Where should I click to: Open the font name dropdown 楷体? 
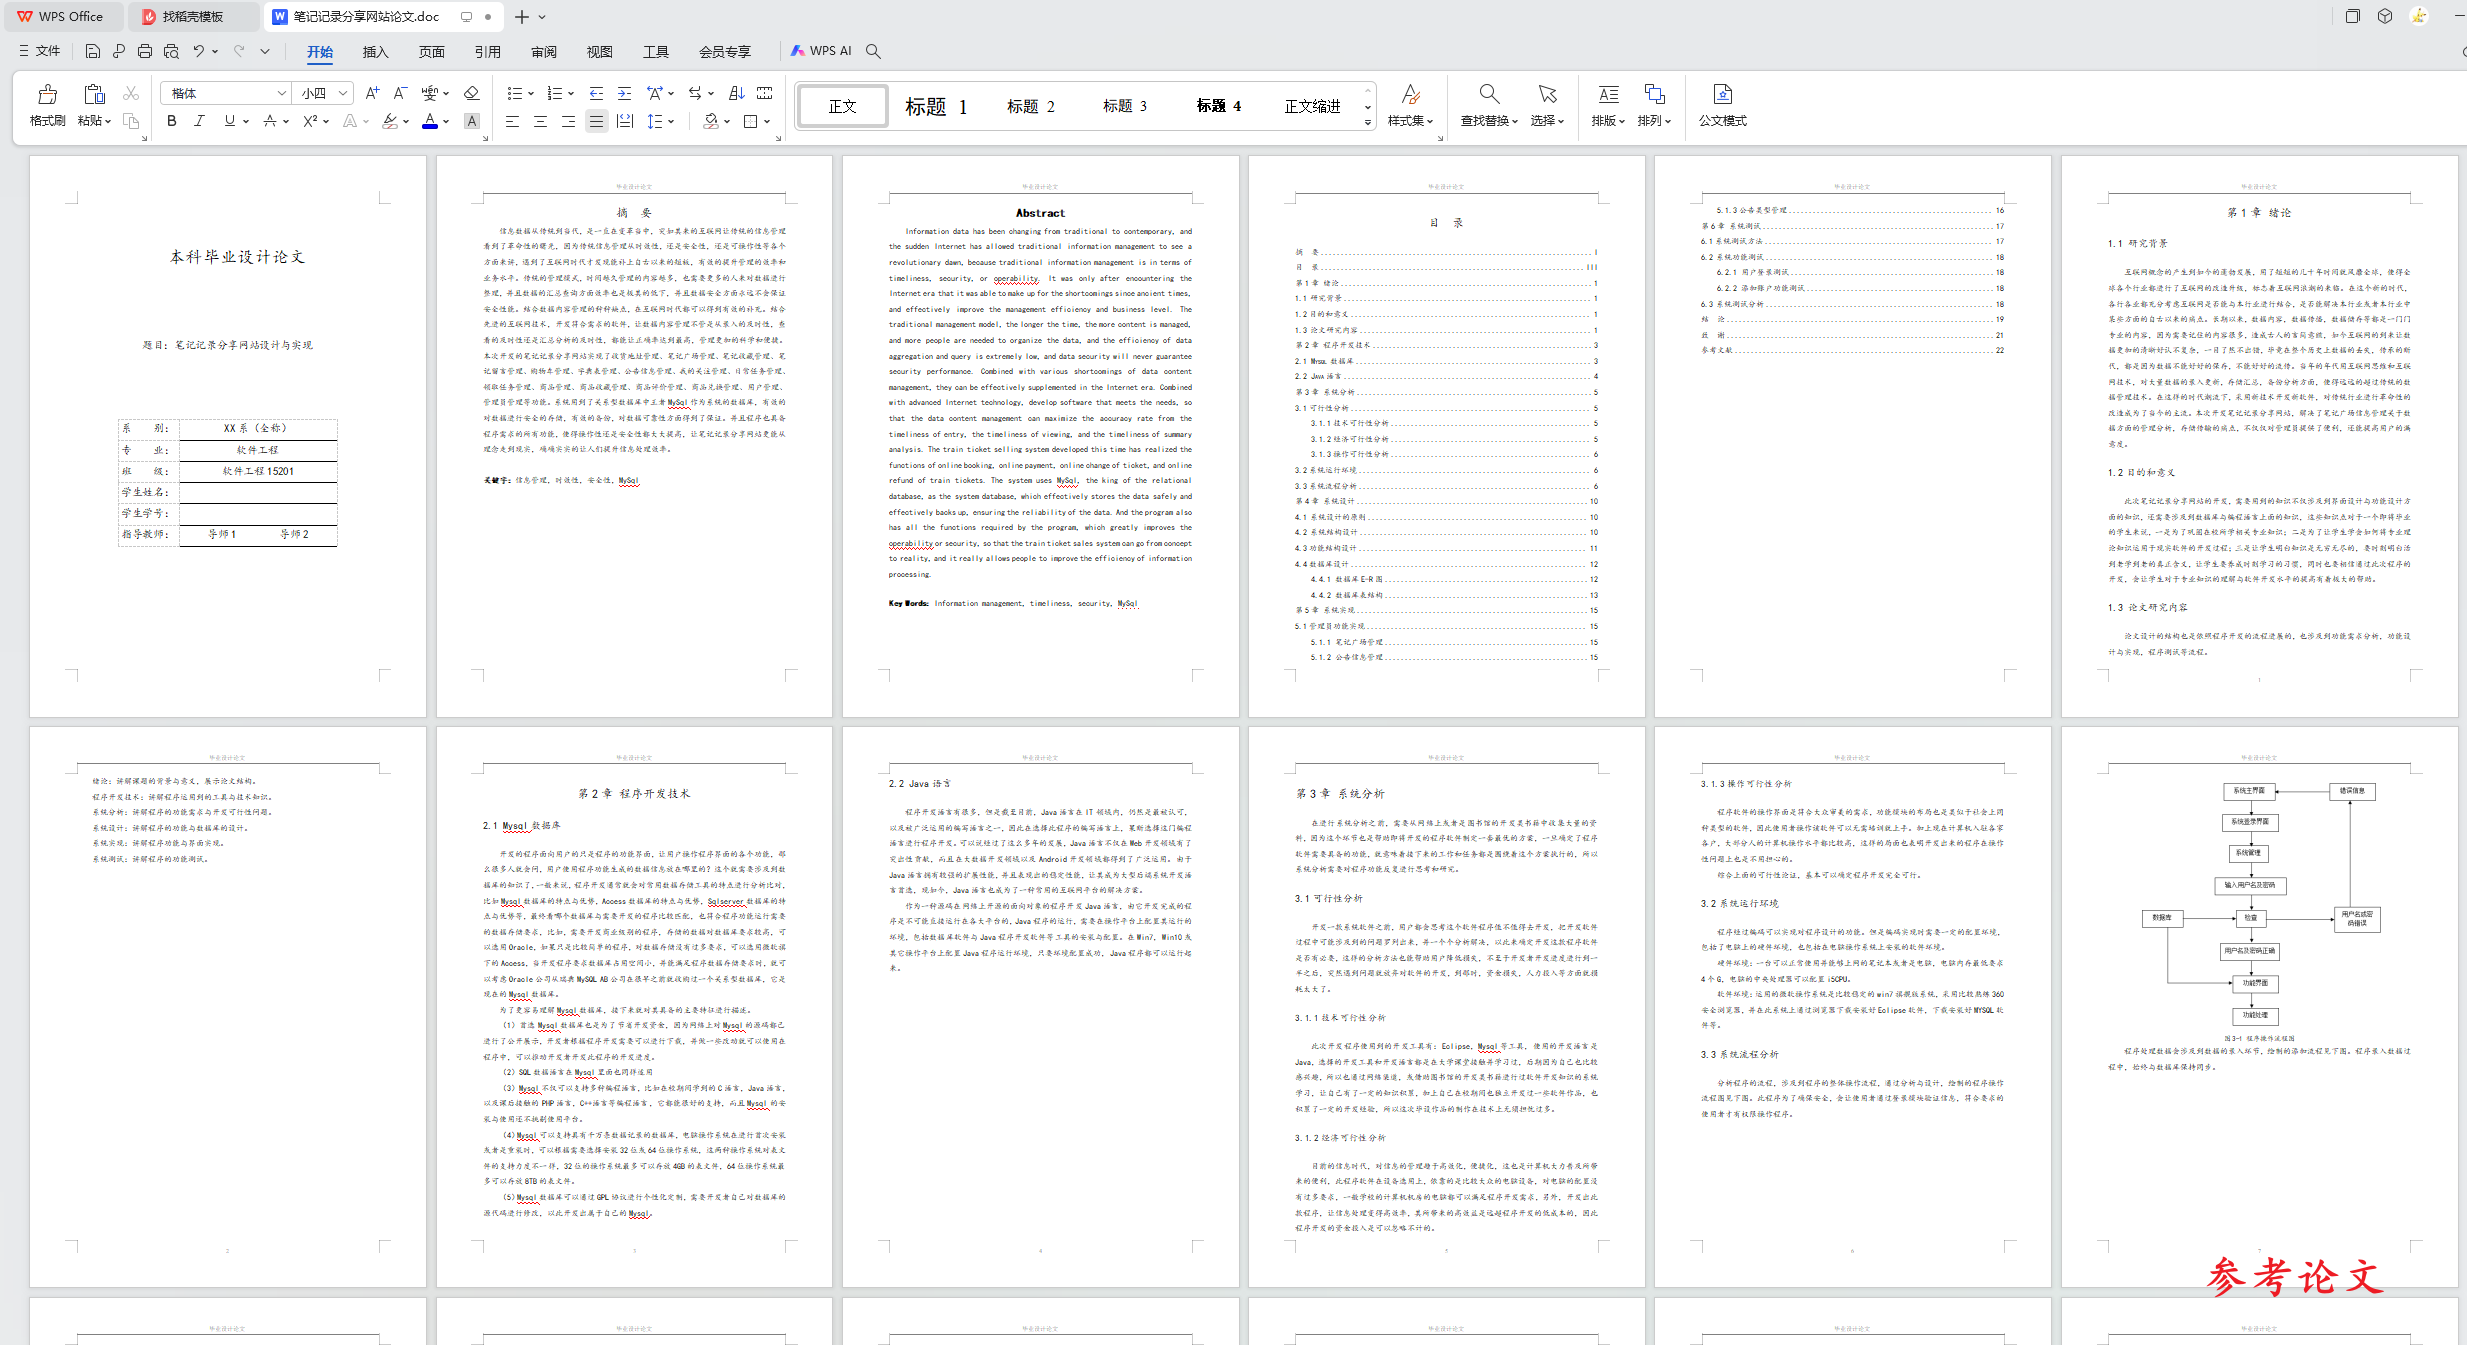pos(282,93)
